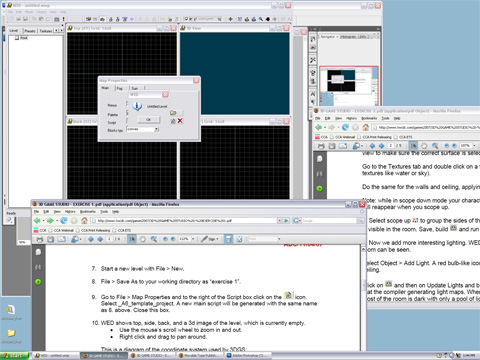This screenshot has height=360, width=480.
Task: Click the red X icon beside Script field
Action: (x=180, y=121)
